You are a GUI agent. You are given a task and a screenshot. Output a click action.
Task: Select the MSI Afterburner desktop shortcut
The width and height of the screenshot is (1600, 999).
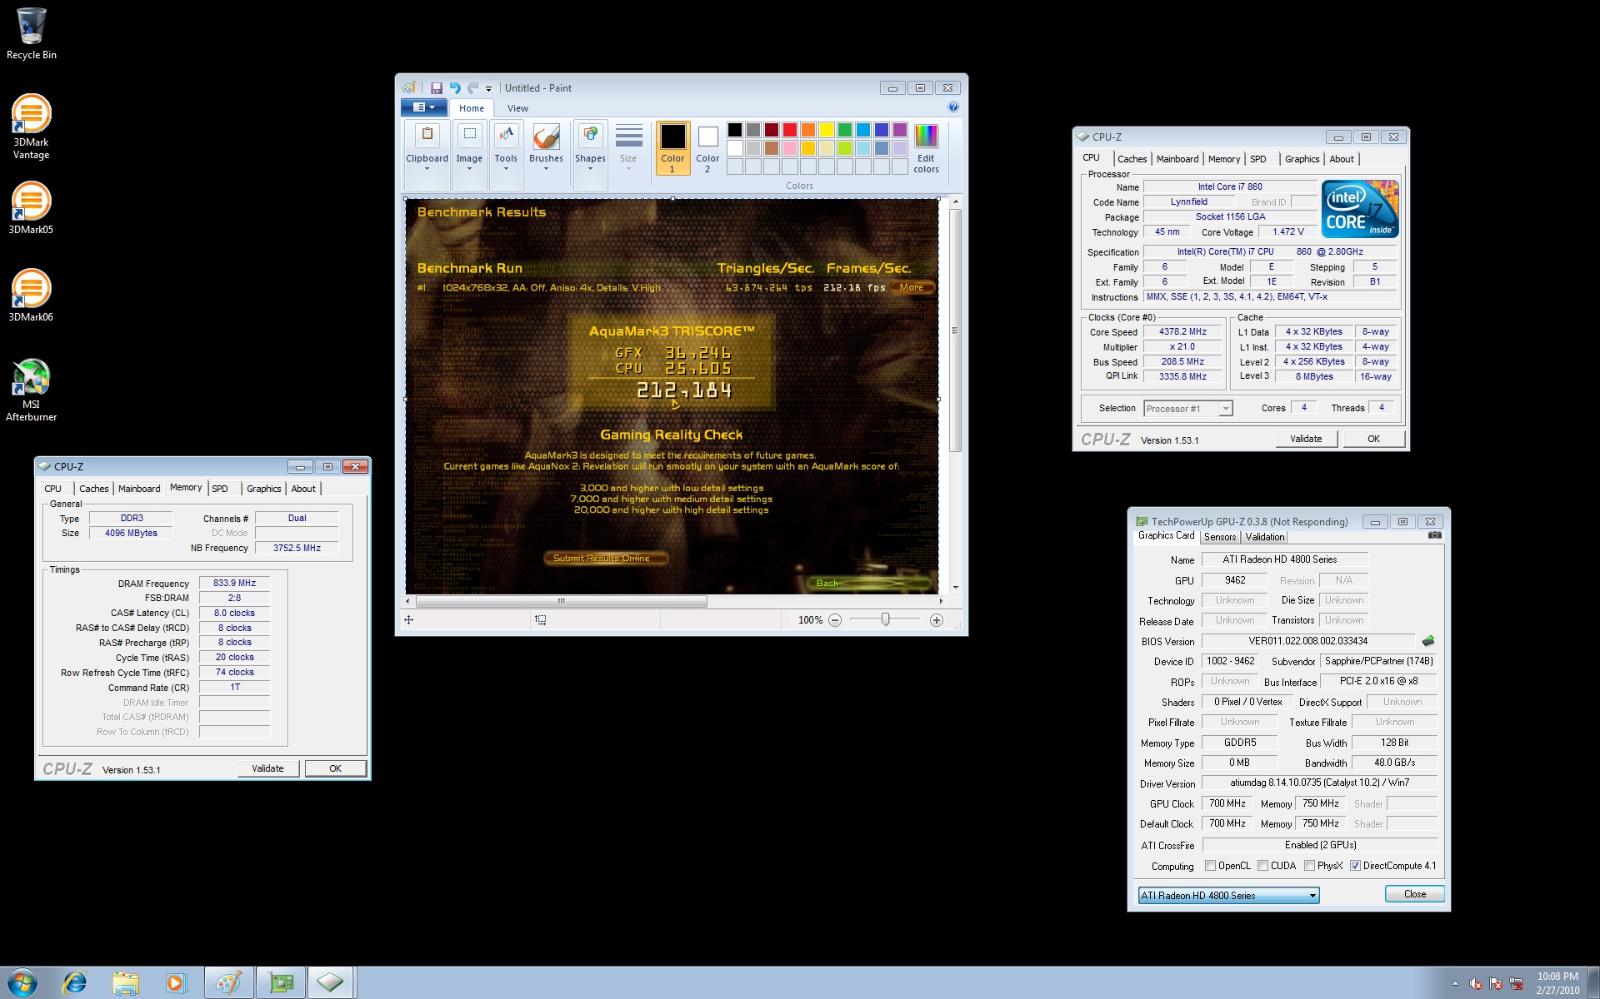pyautogui.click(x=31, y=390)
